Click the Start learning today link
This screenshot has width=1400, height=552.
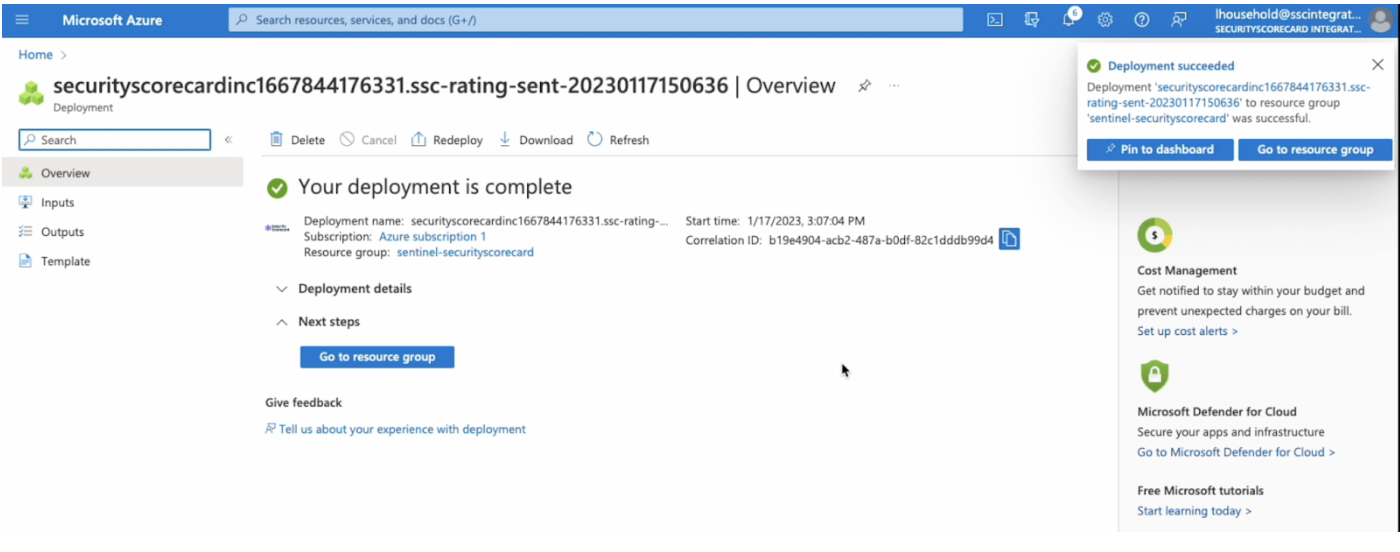click(x=1194, y=511)
